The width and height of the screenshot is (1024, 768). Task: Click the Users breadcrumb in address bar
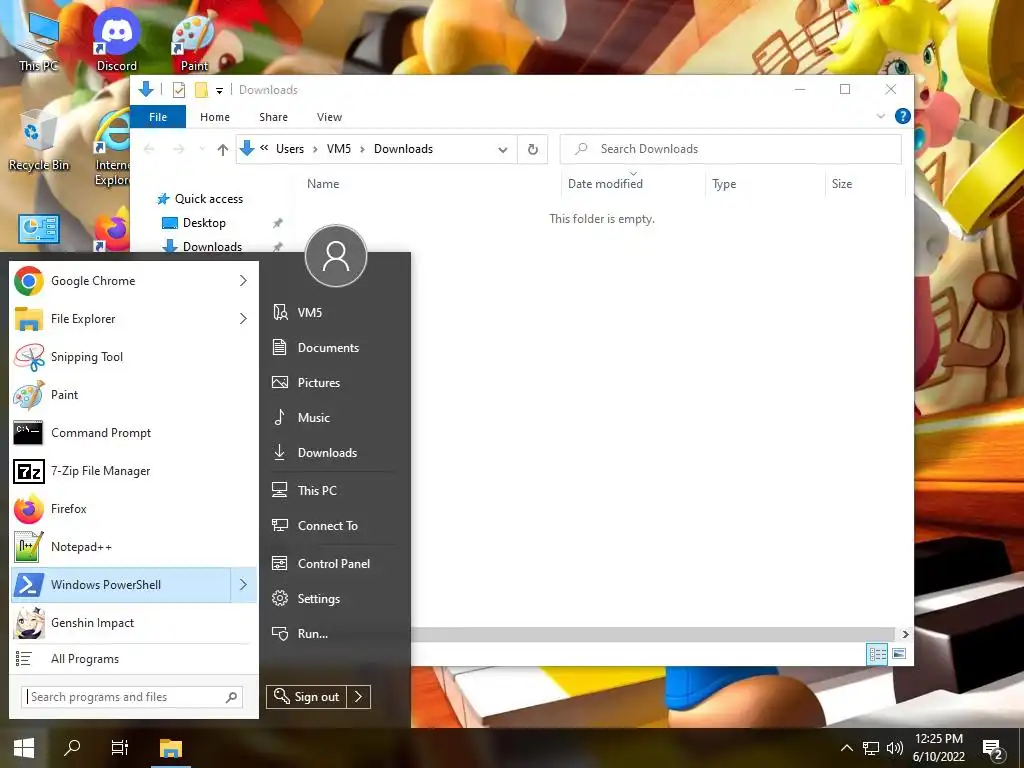click(x=290, y=149)
